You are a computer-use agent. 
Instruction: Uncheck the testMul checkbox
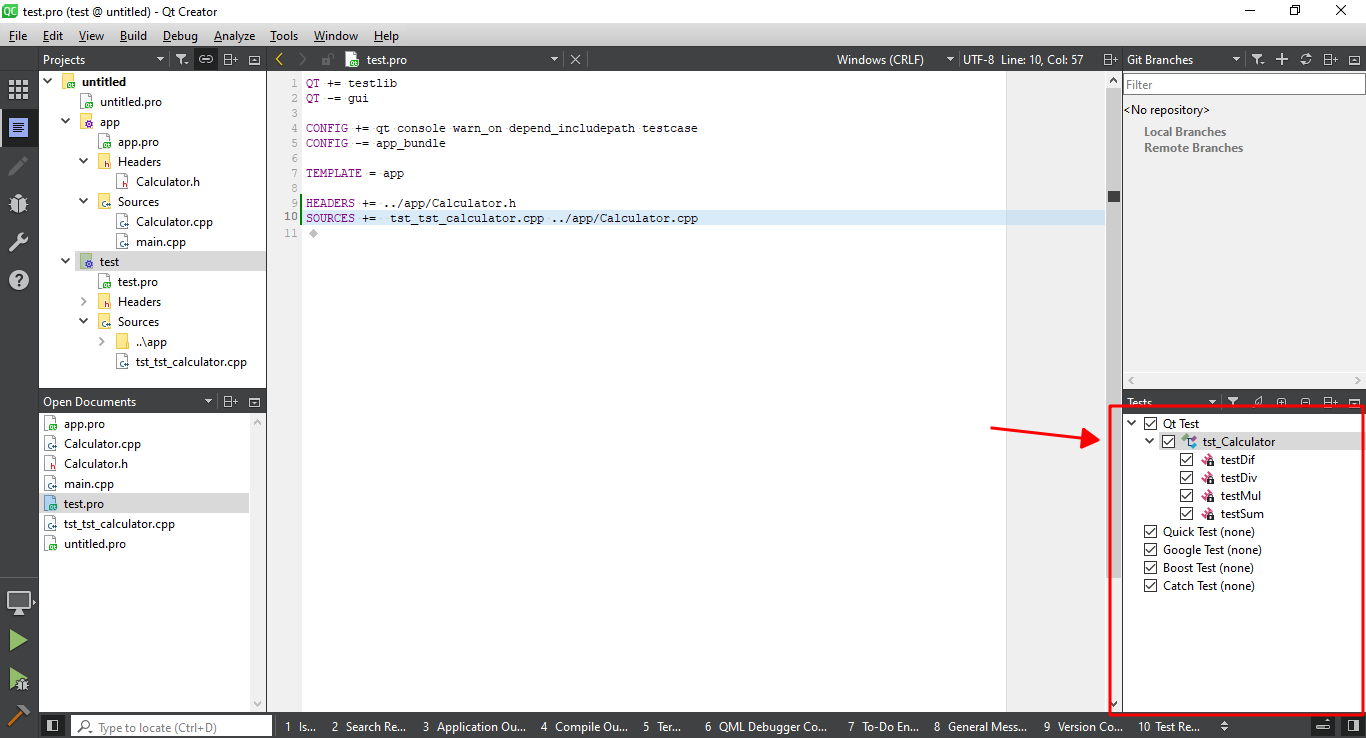[x=1186, y=496]
